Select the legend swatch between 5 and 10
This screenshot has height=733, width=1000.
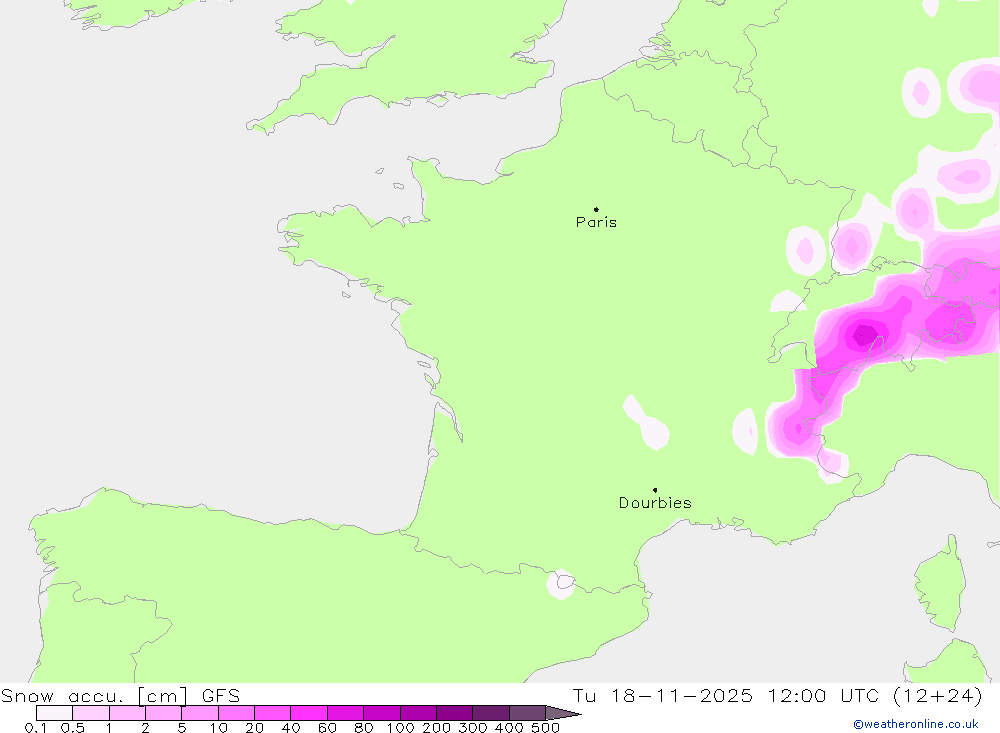(x=200, y=713)
